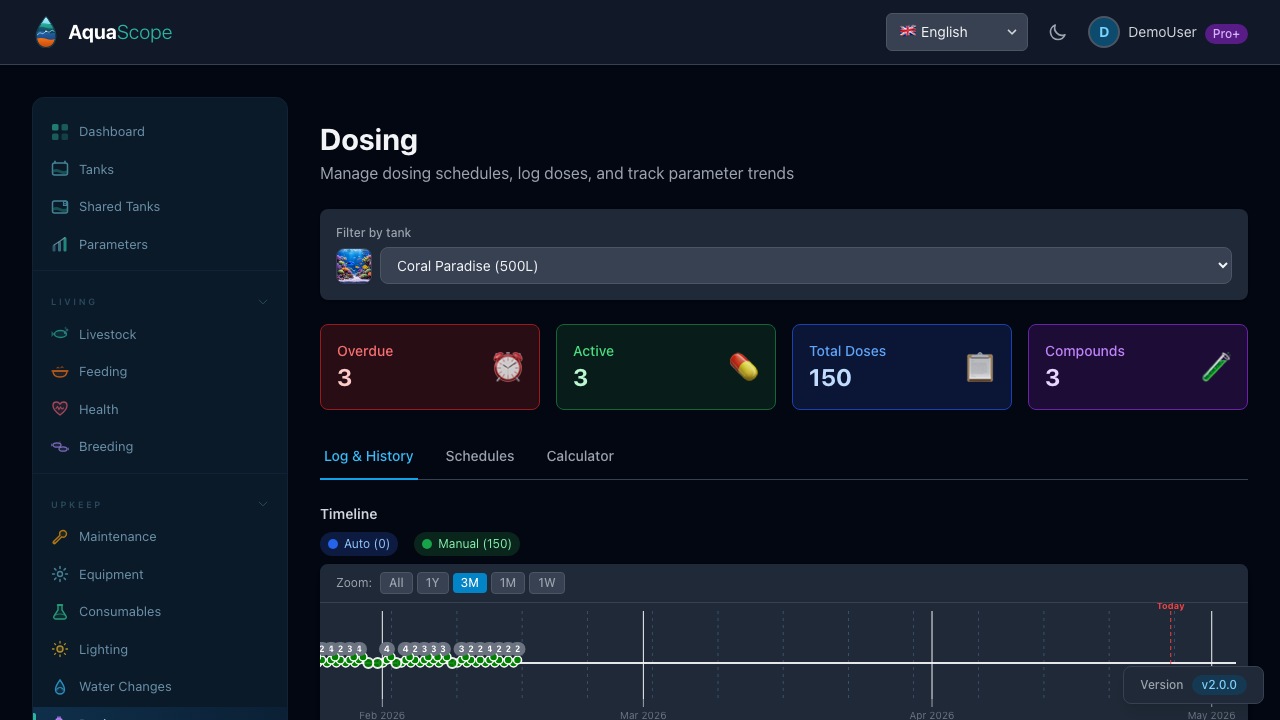Select the Maintenance wrench icon
This screenshot has width=1280, height=720.
pos(60,536)
